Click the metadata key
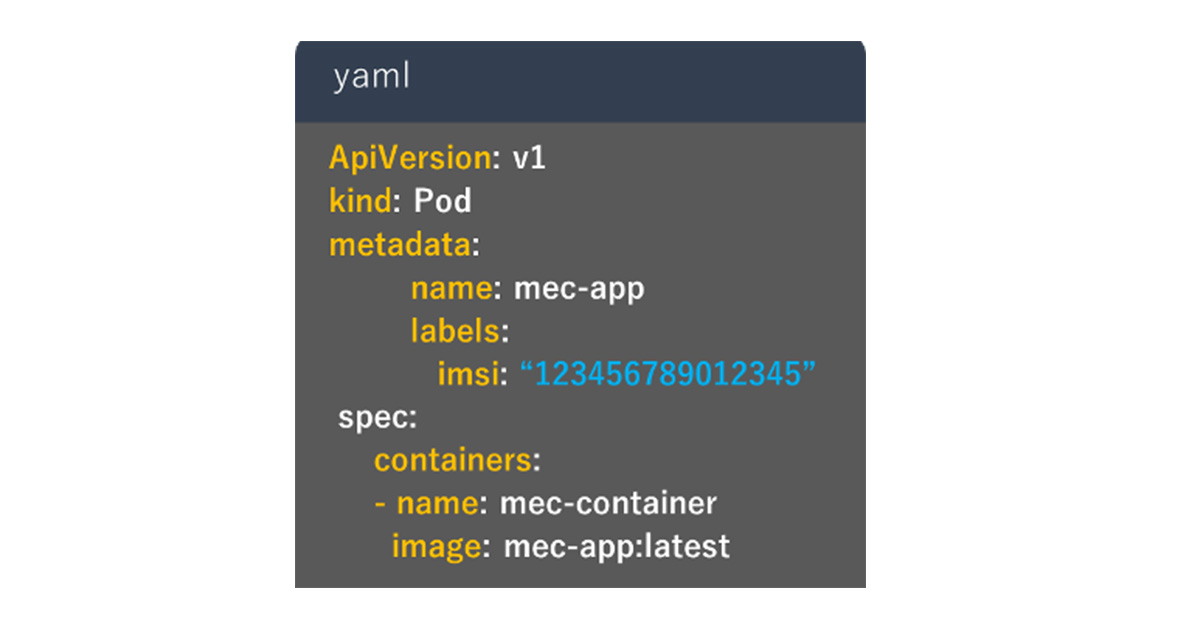The height and width of the screenshot is (629, 1200). coord(399,245)
